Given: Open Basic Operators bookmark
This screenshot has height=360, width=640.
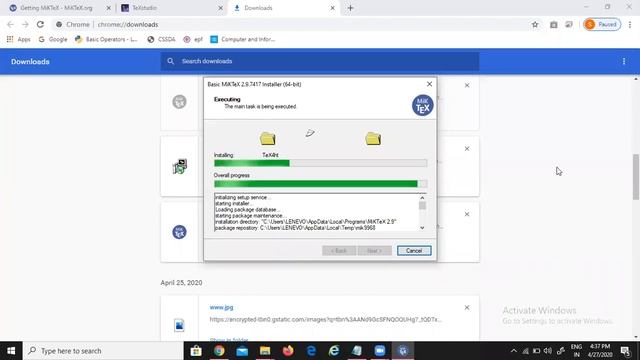Looking at the screenshot, I should (x=106, y=39).
